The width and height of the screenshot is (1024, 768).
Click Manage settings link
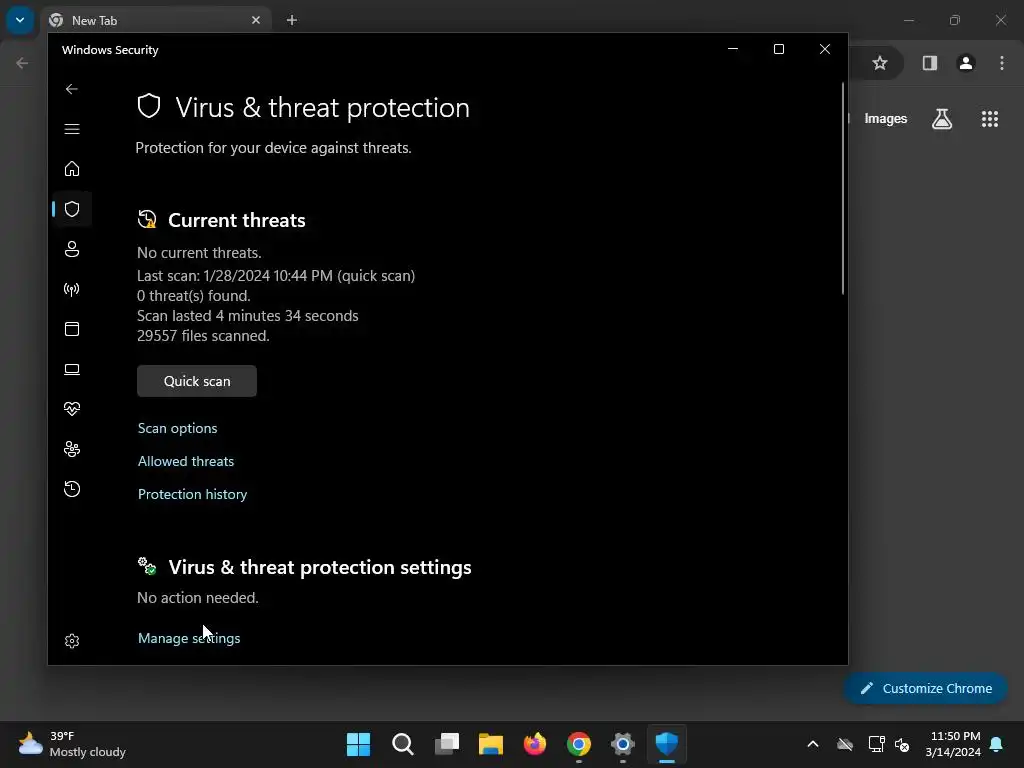click(189, 638)
